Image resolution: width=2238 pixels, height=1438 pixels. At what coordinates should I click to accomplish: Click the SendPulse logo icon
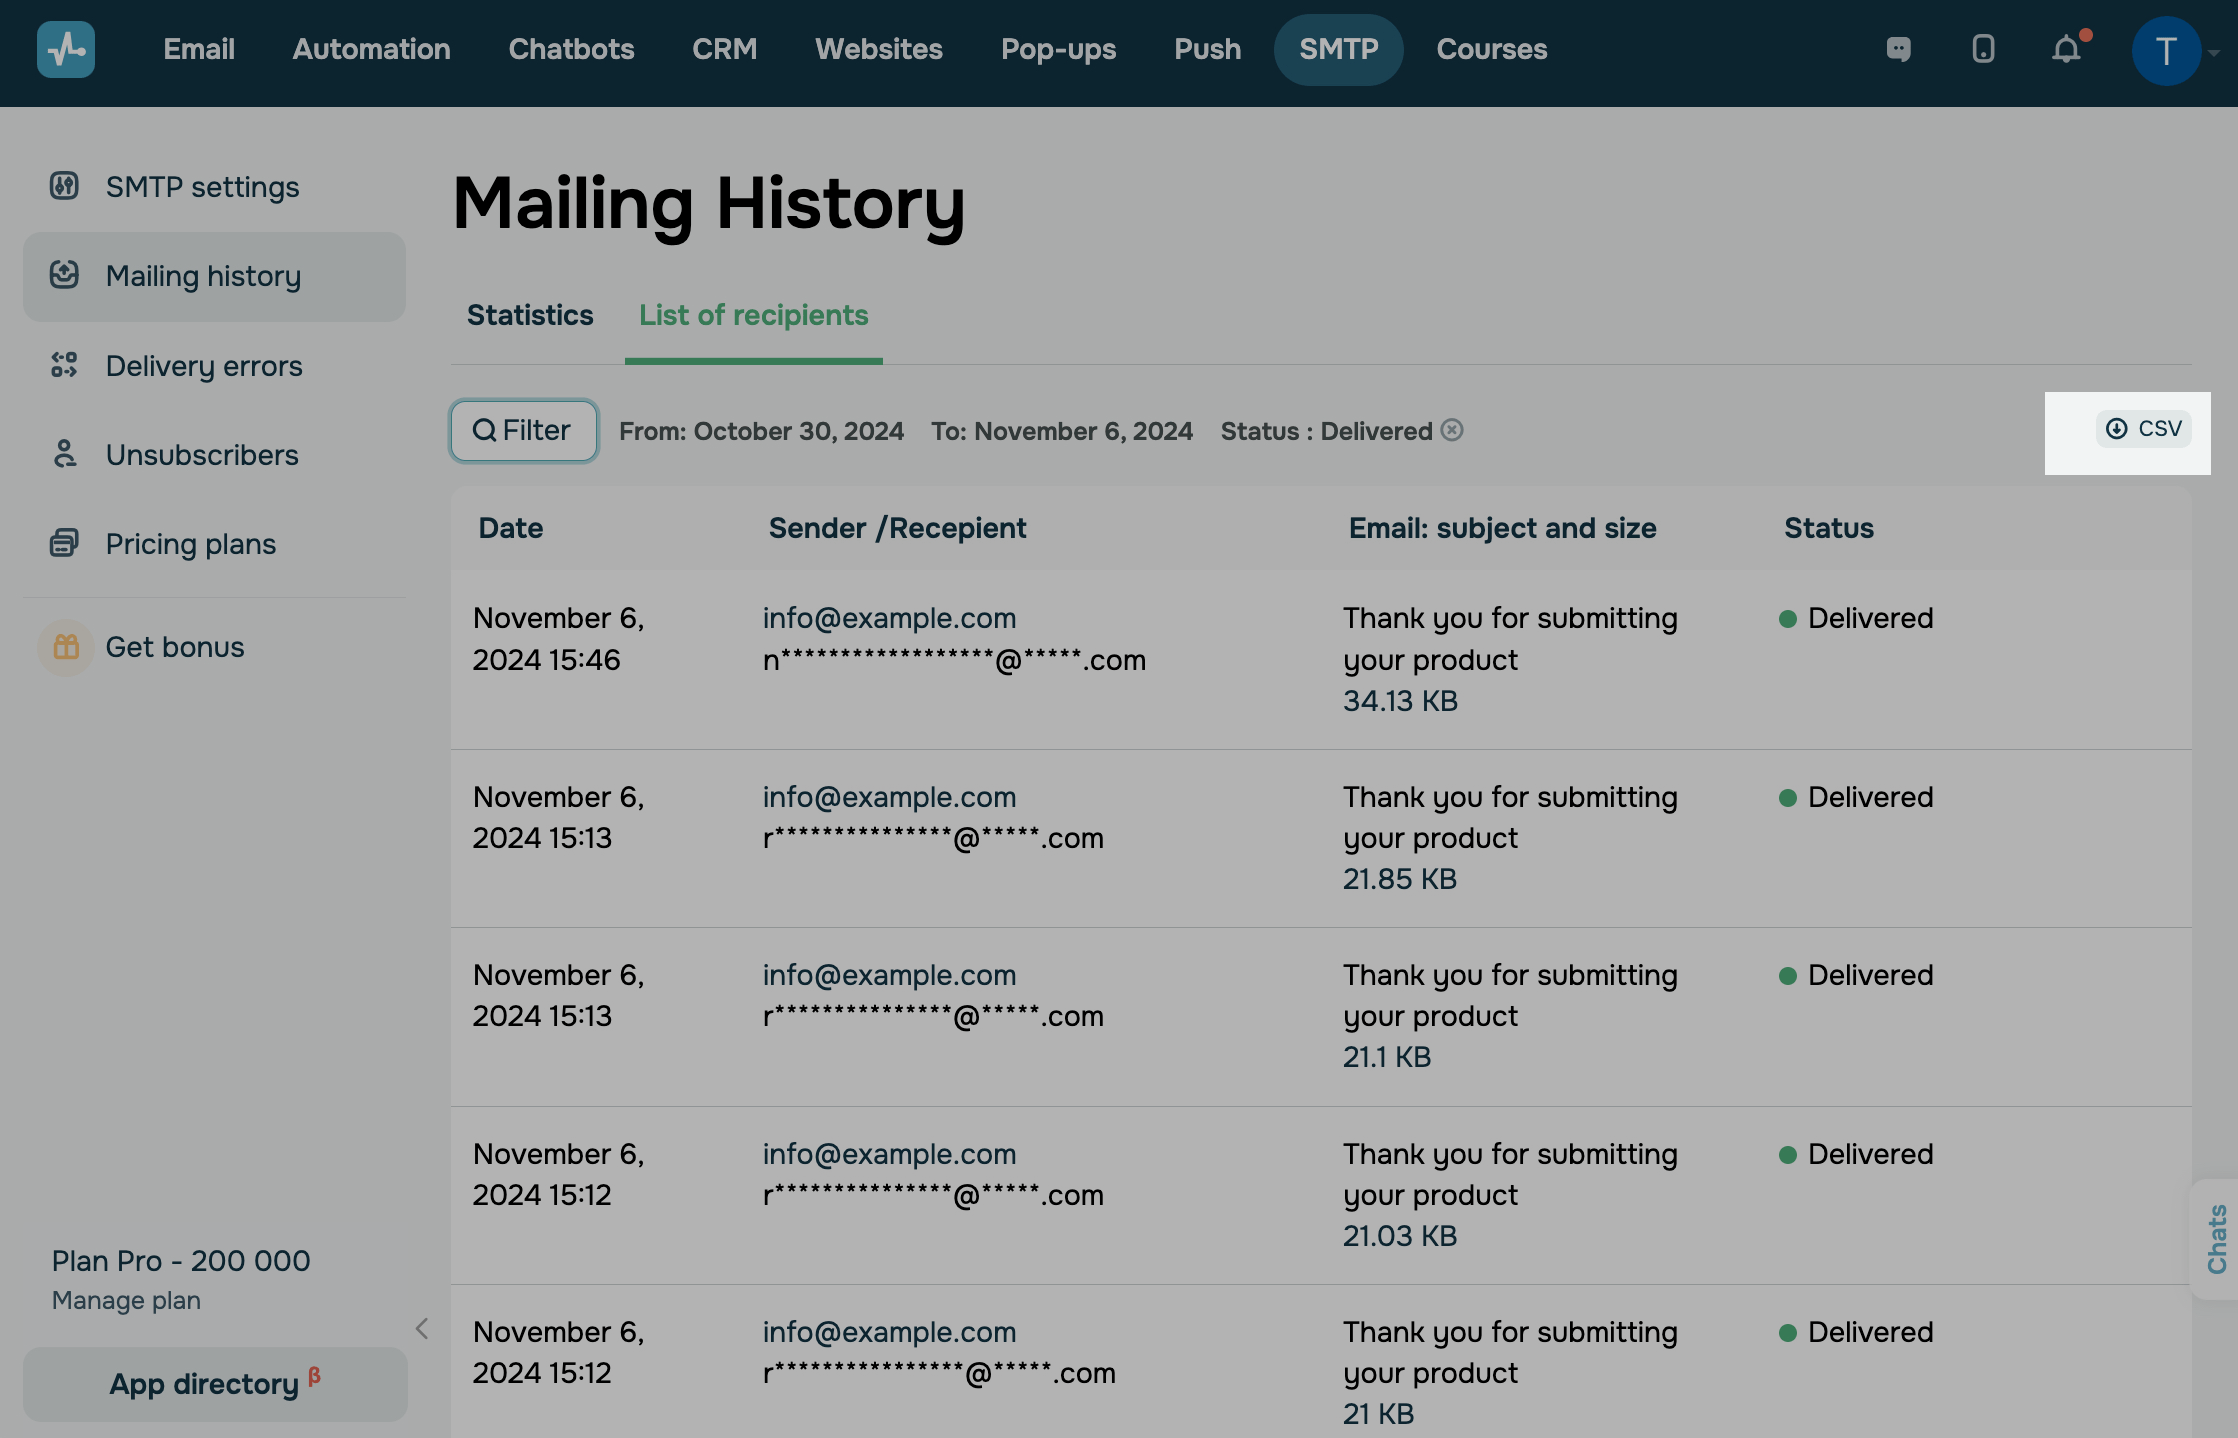66,49
